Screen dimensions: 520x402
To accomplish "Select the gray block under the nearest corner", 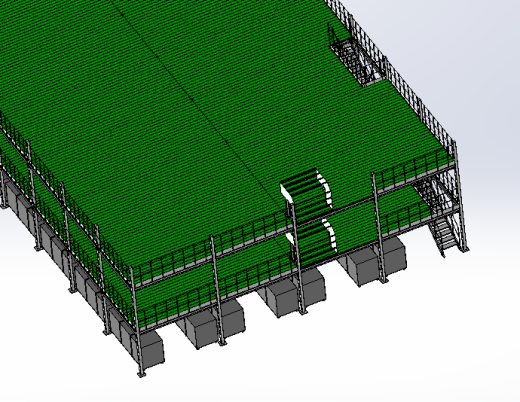I will (152, 350).
